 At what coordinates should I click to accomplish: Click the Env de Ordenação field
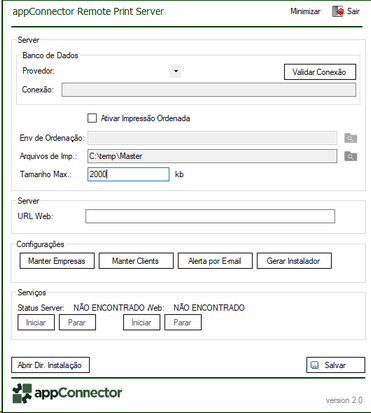point(212,138)
